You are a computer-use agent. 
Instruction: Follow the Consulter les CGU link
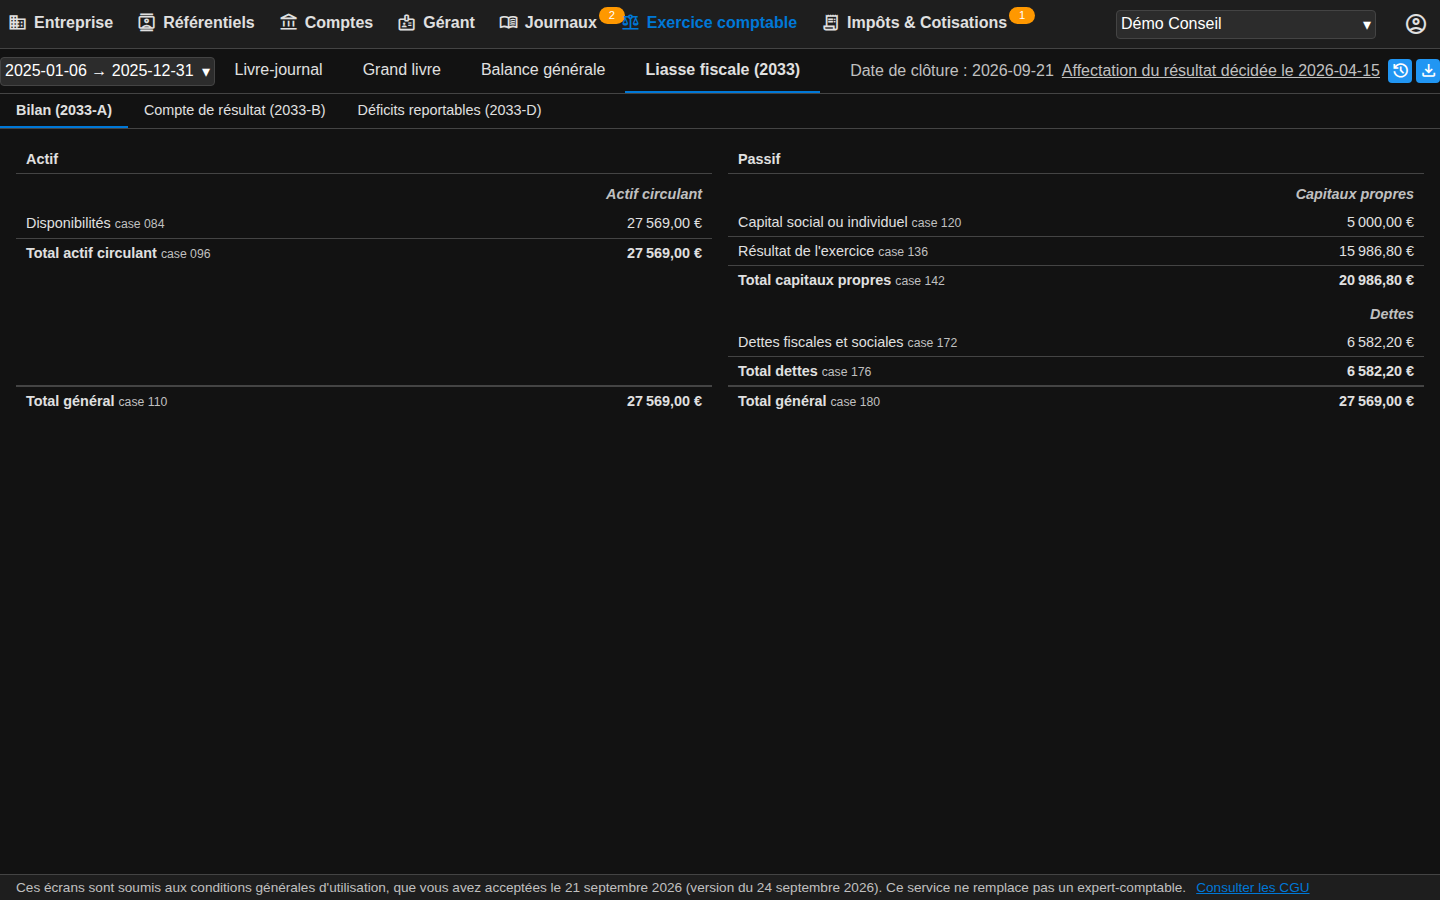1252,888
